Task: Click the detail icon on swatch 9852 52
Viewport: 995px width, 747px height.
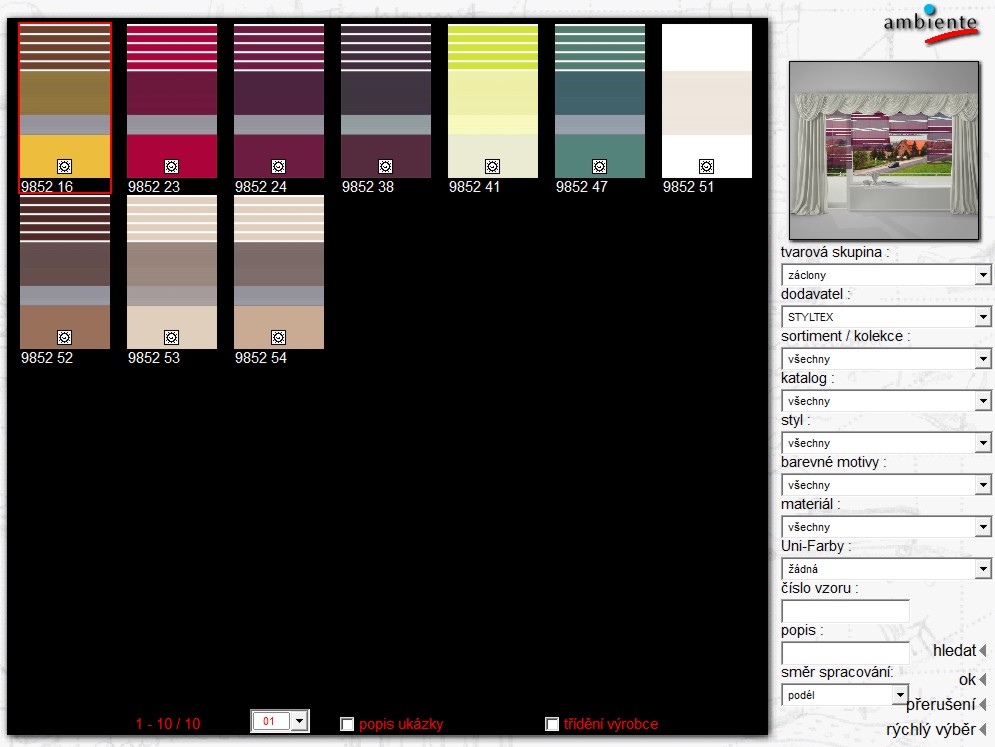Action: [64, 337]
